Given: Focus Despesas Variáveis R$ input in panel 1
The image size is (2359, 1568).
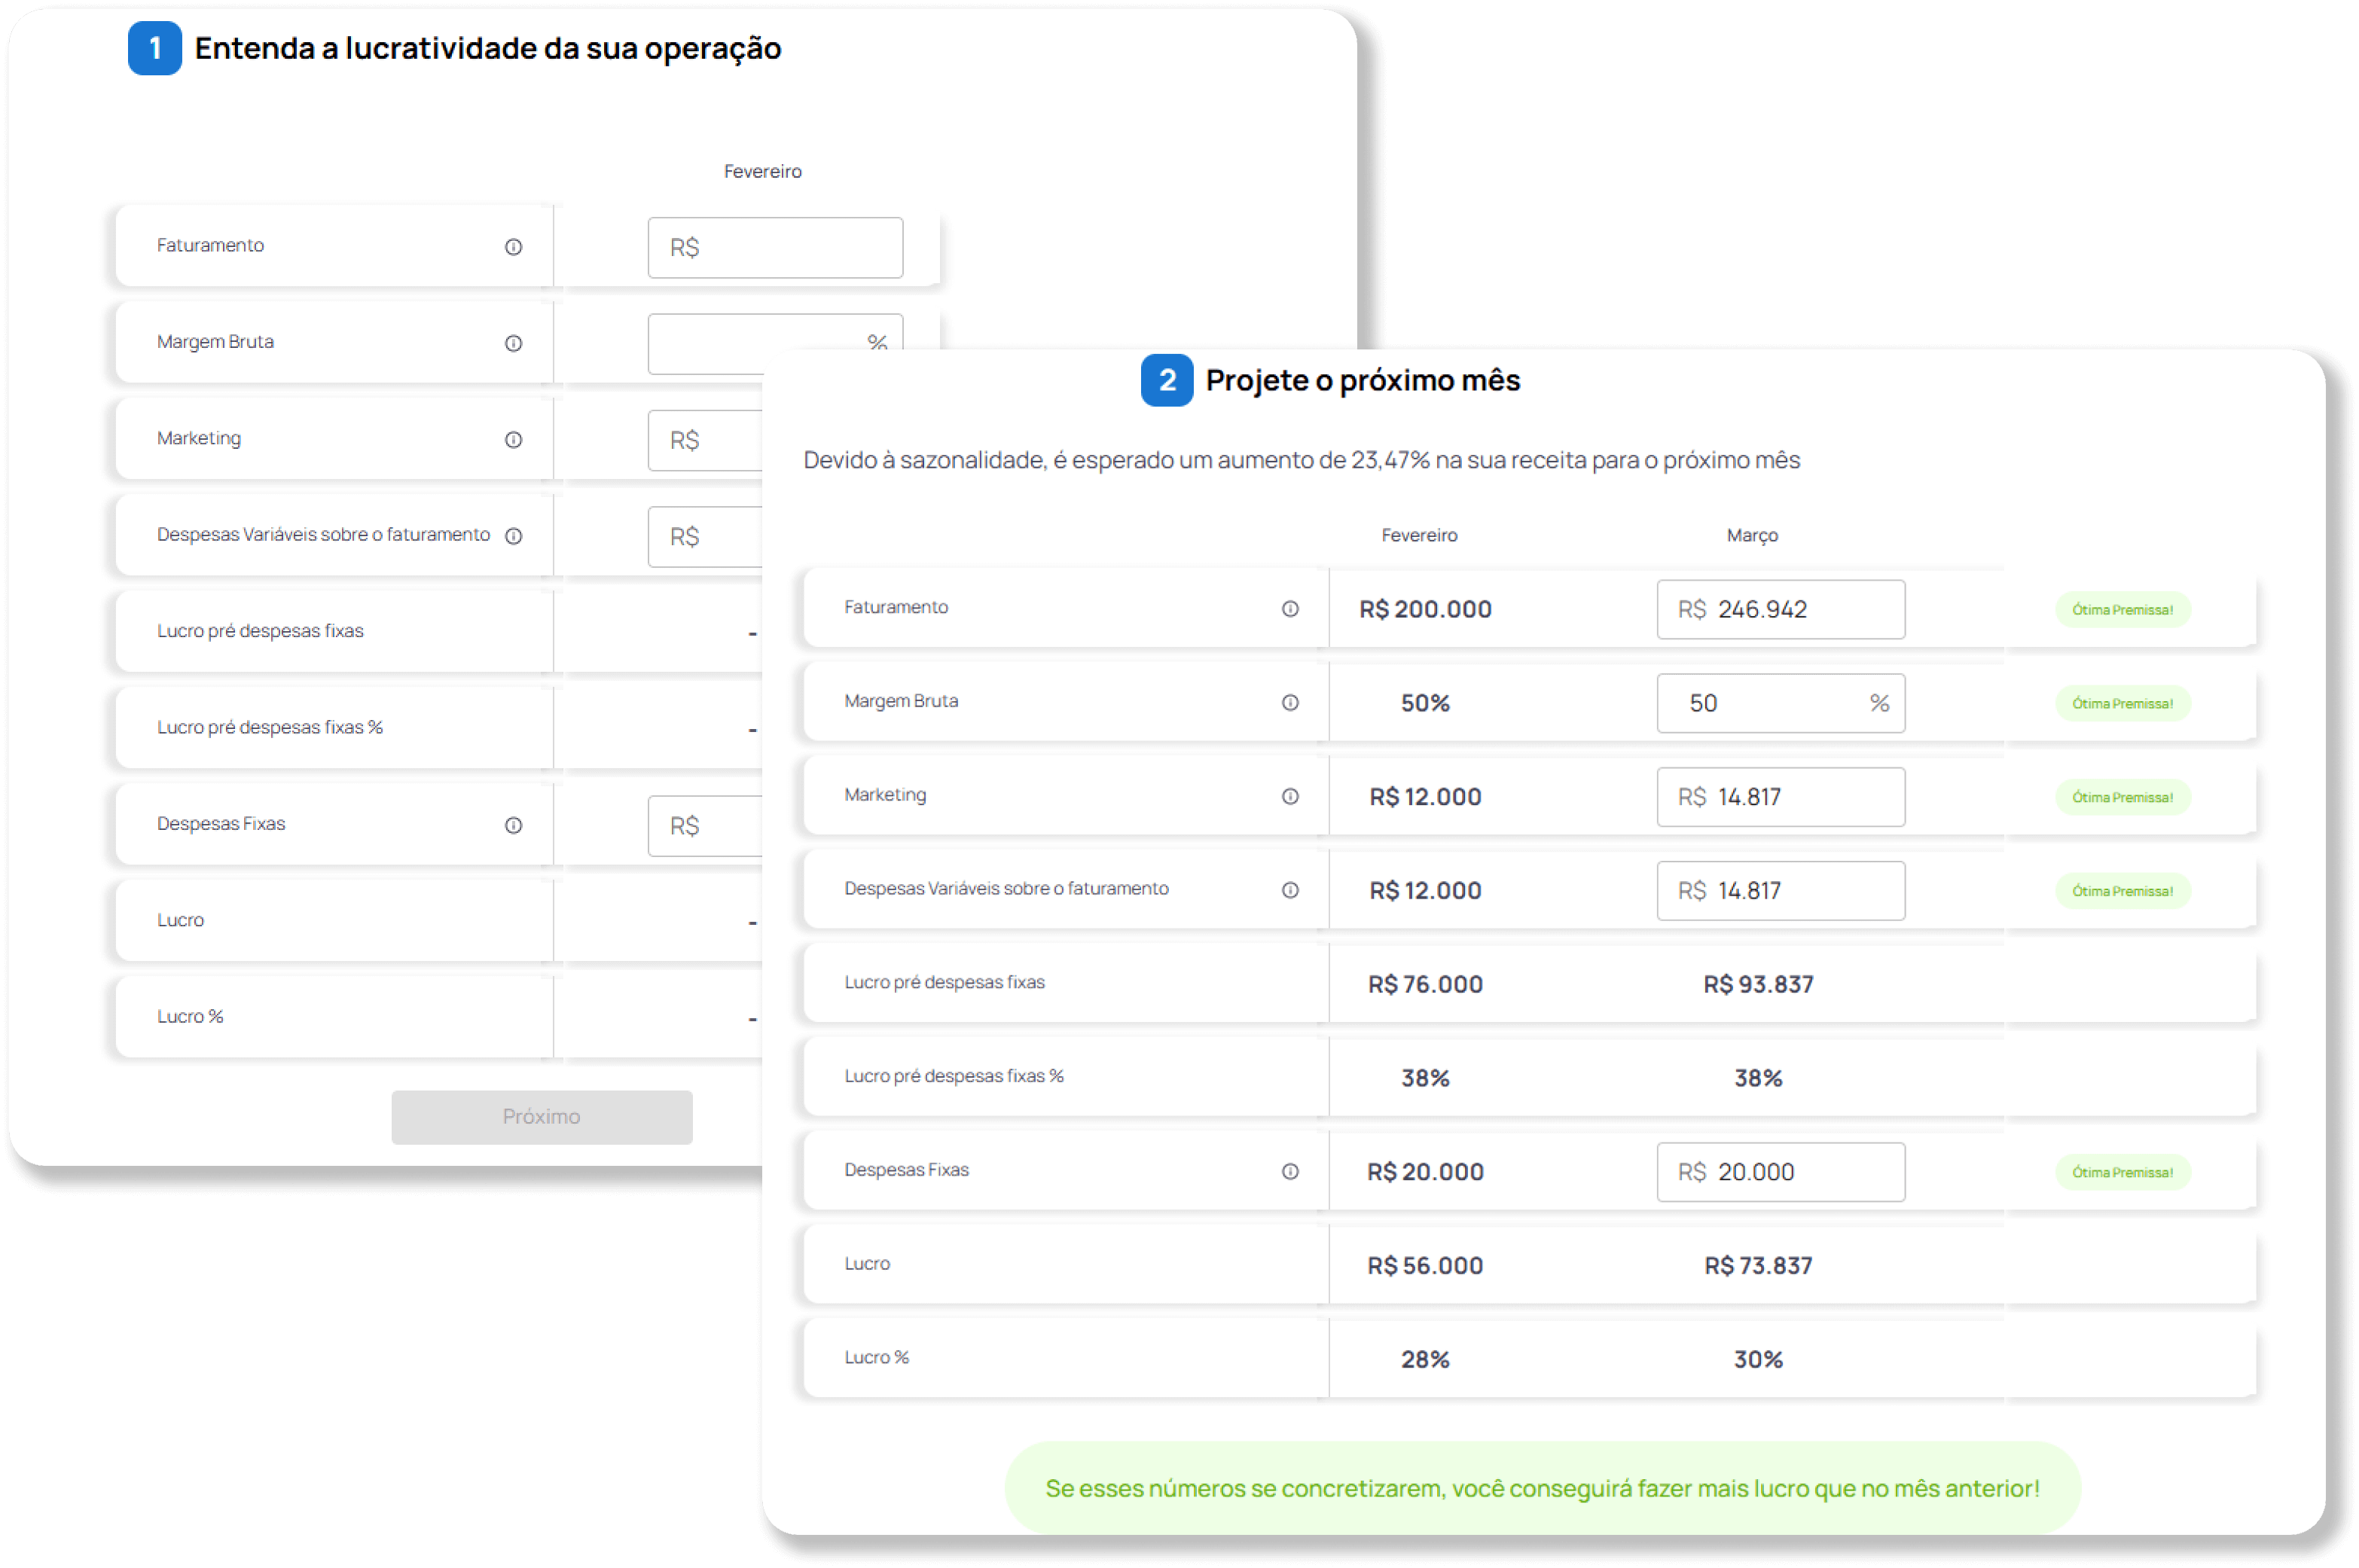Looking at the screenshot, I should (705, 537).
